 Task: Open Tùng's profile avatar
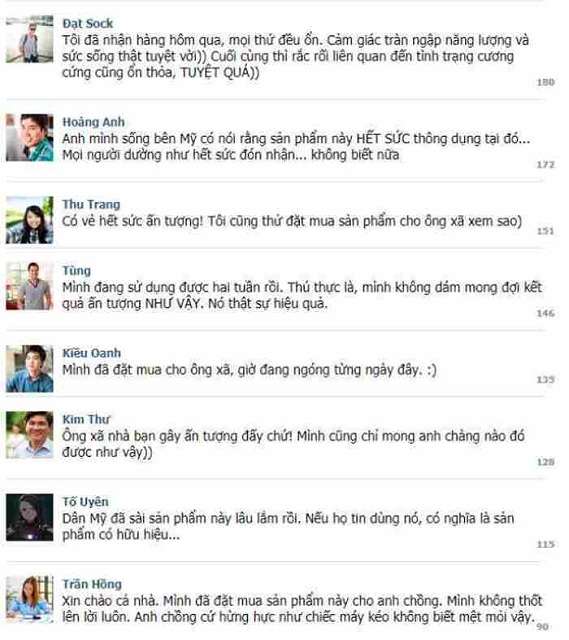[30, 286]
